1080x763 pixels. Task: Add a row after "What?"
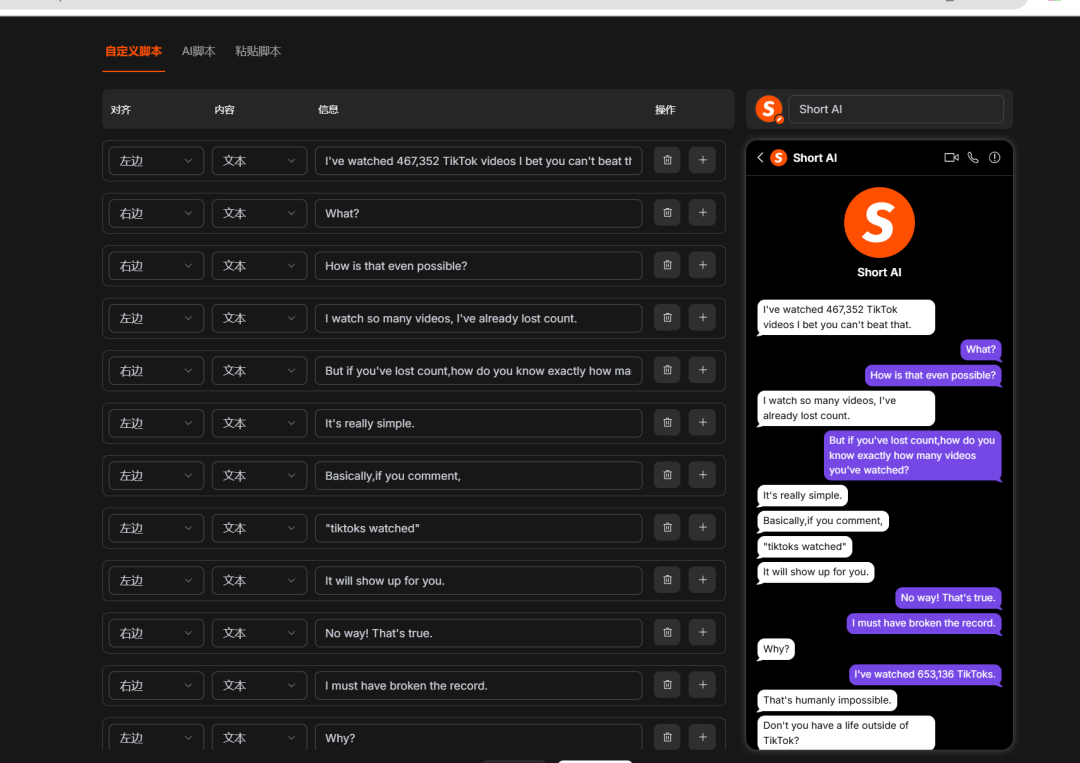pos(703,213)
